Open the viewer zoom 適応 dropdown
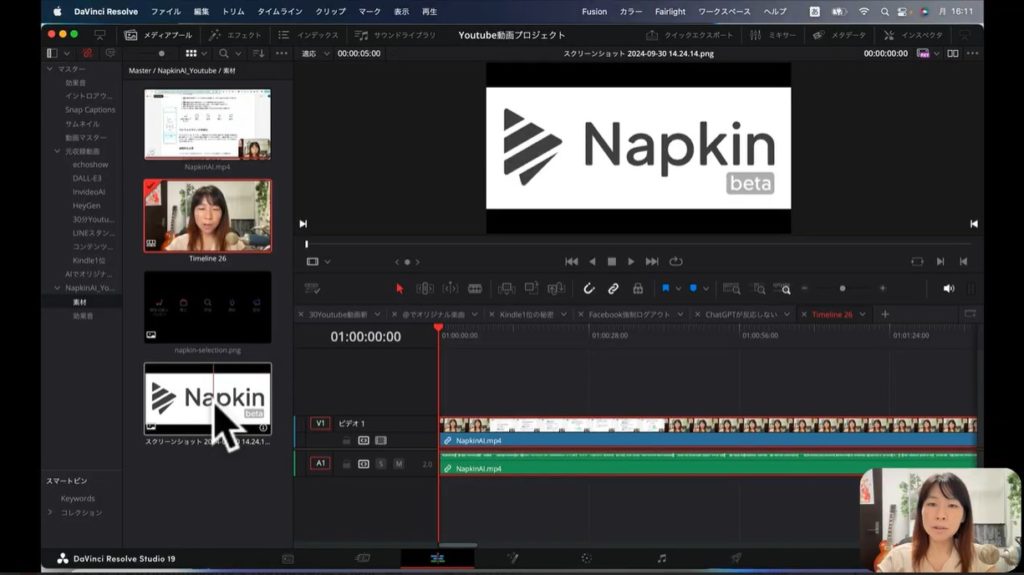The width and height of the screenshot is (1024, 575). (314, 53)
